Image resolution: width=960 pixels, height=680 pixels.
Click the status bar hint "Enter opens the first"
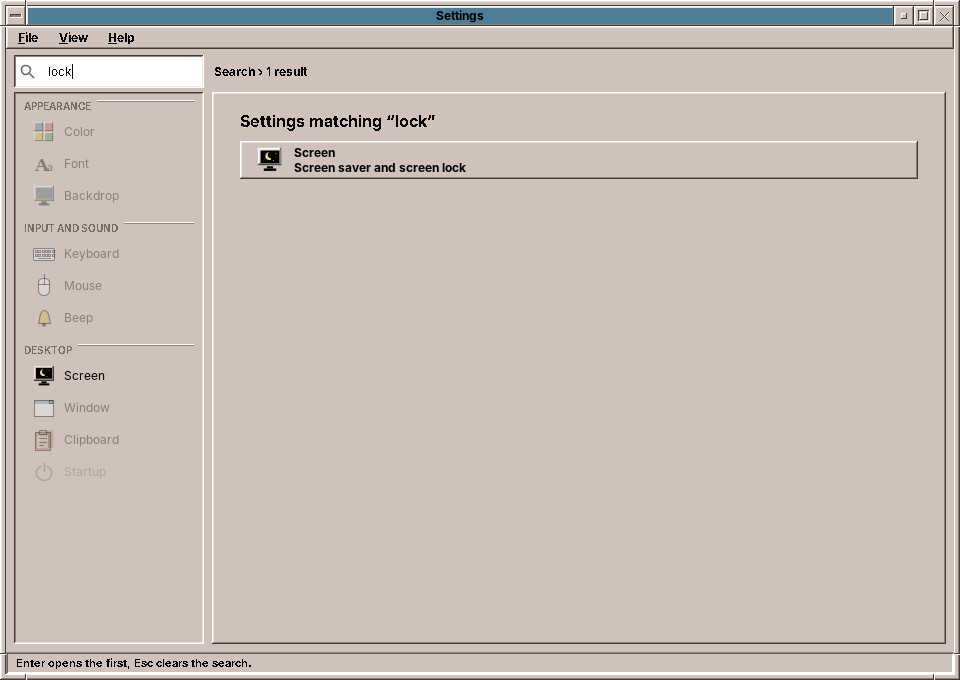click(x=73, y=663)
